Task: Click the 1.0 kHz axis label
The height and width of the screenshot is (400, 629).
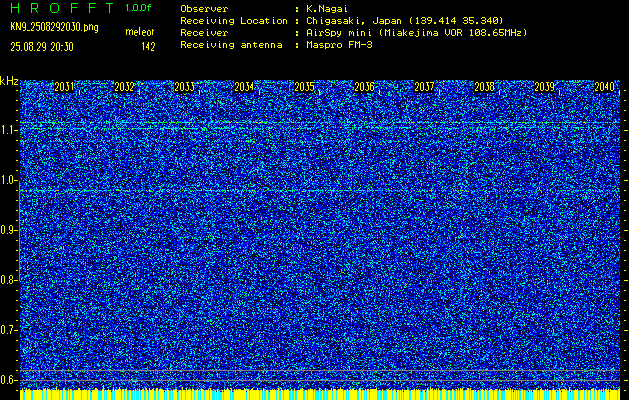Action: click(7, 180)
